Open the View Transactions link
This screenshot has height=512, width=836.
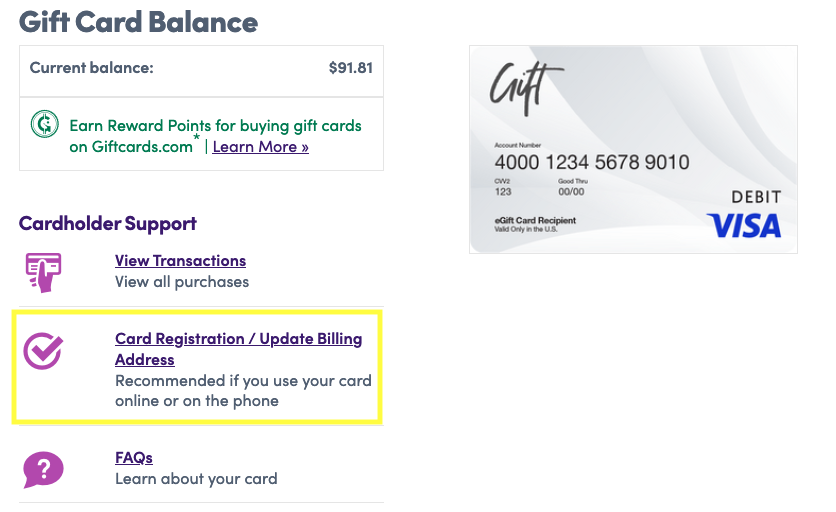pyautogui.click(x=180, y=261)
